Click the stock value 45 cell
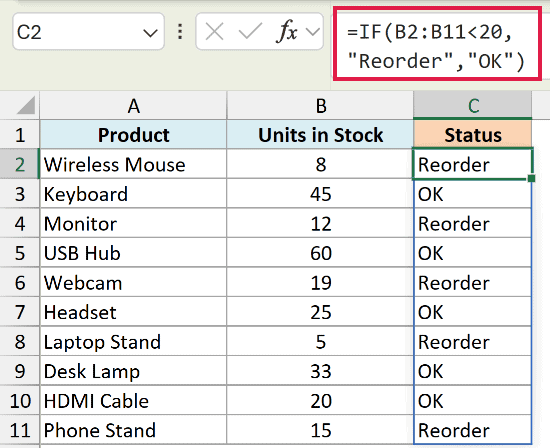Screen dimensions: 550x448 coord(320,194)
